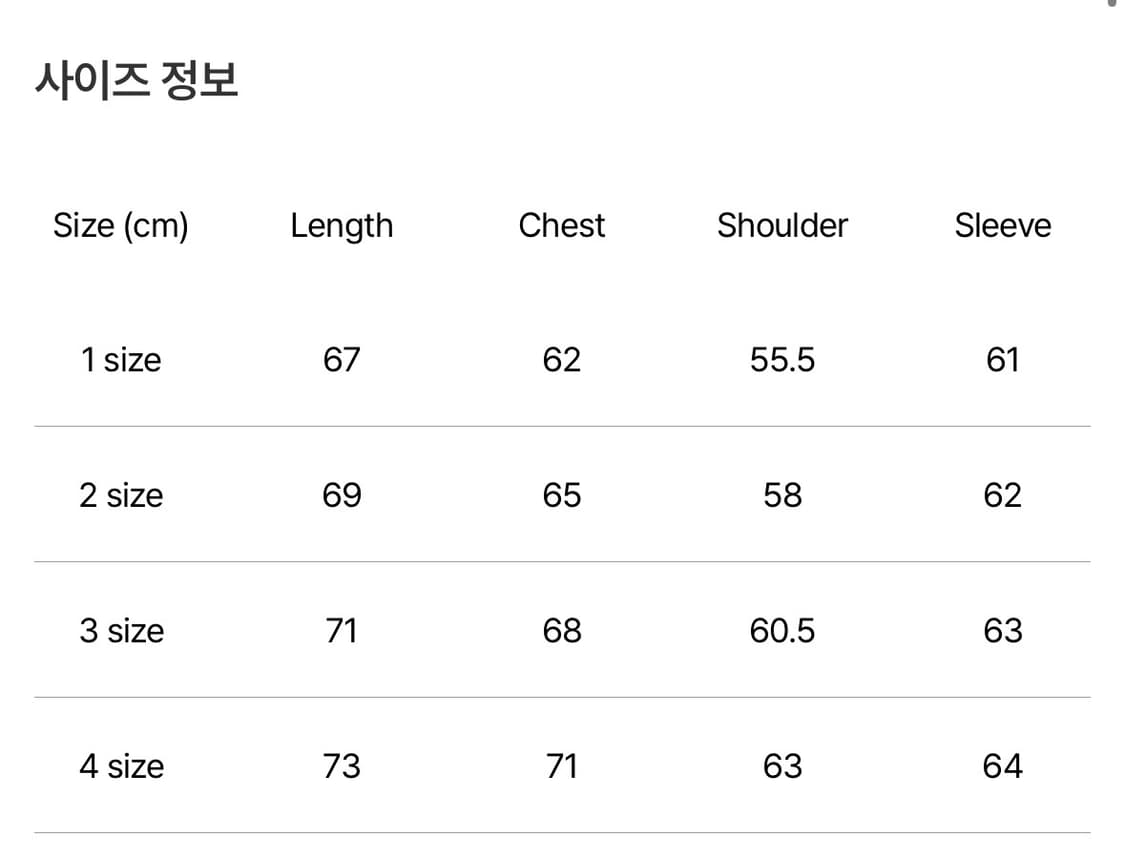
Task: Select the 1 size row label
Action: pos(121,360)
